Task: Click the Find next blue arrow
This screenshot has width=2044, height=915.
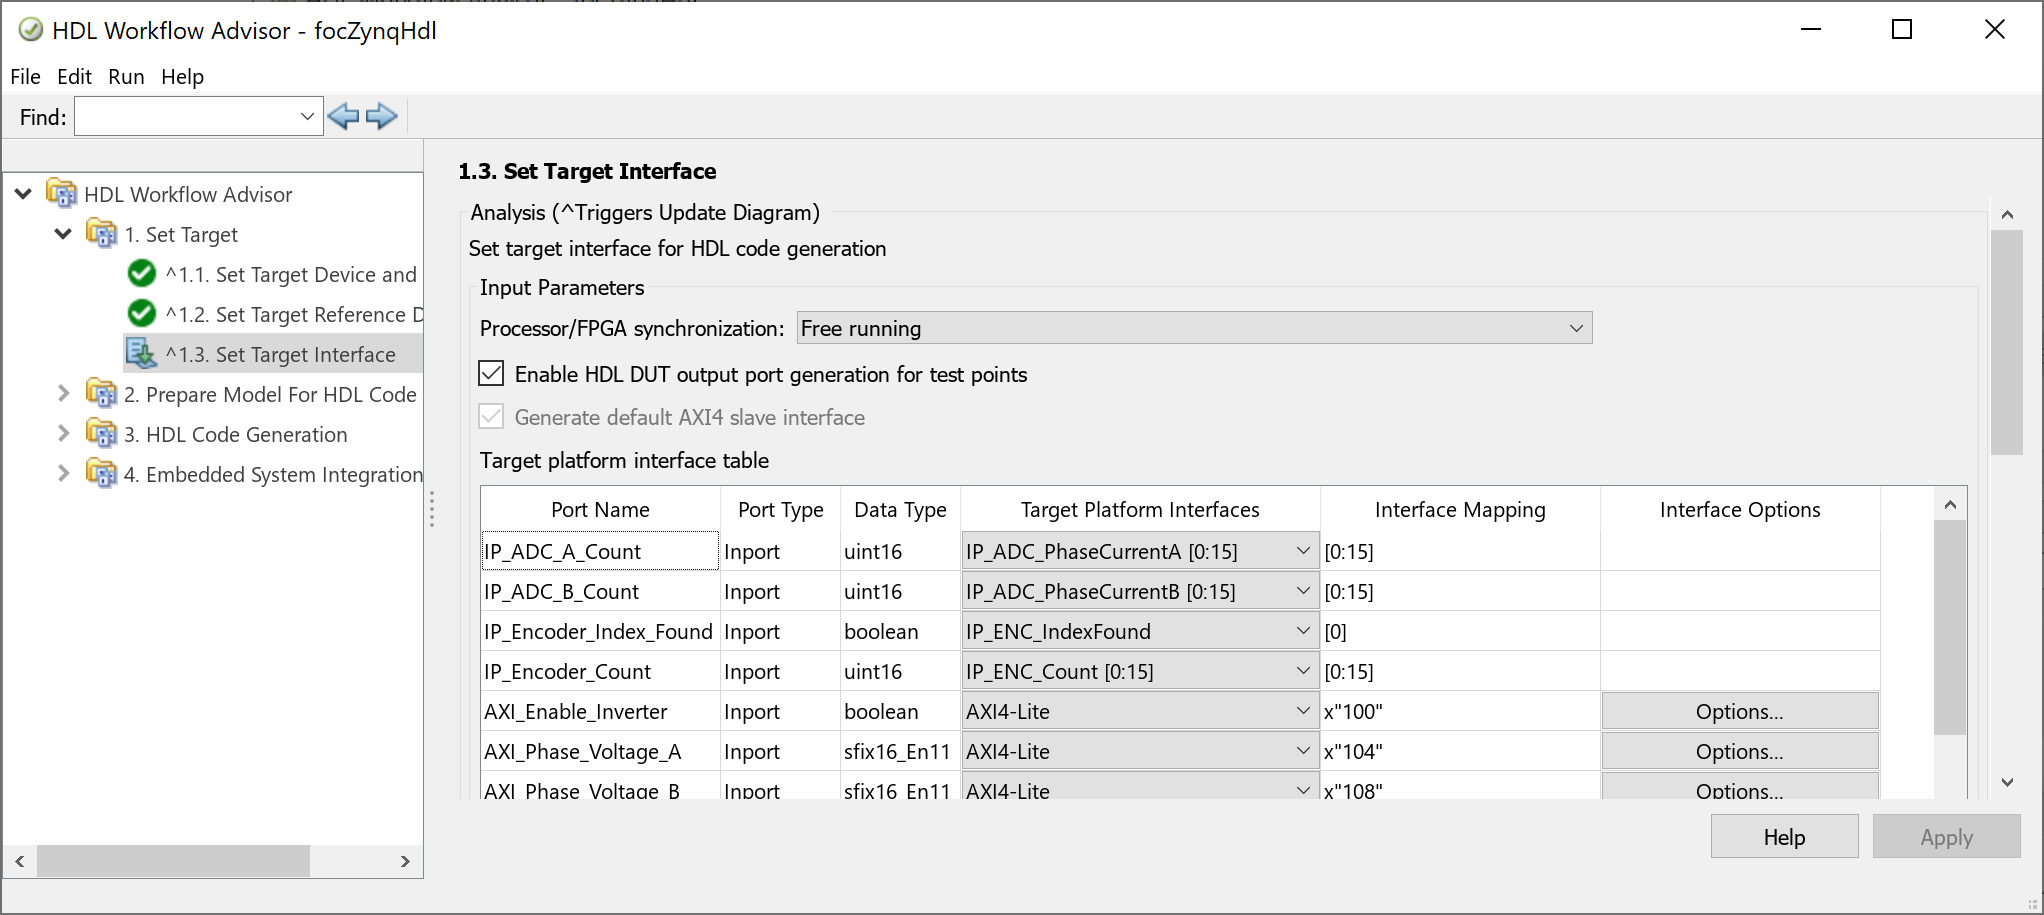Action: coord(382,117)
